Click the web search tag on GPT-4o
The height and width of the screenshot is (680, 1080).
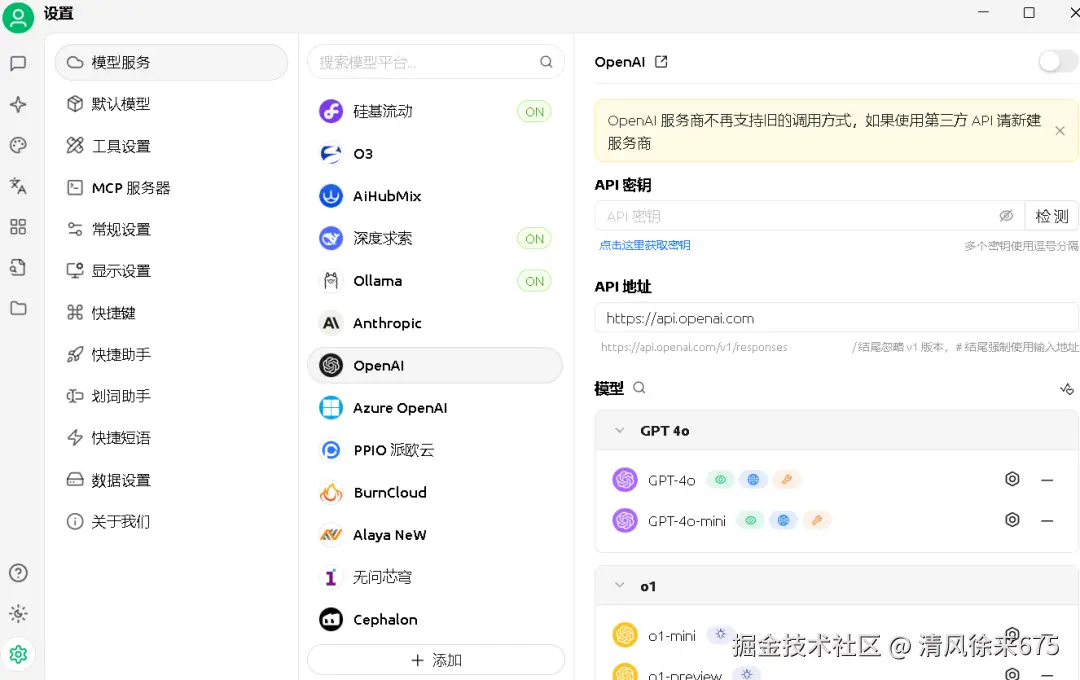753,480
